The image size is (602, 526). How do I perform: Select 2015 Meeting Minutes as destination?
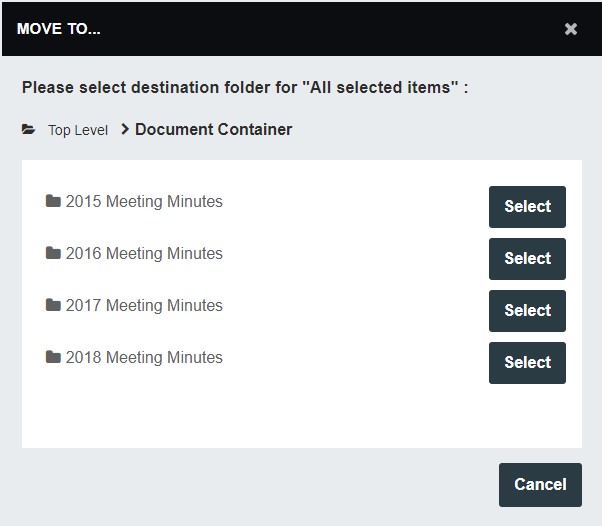click(x=527, y=207)
